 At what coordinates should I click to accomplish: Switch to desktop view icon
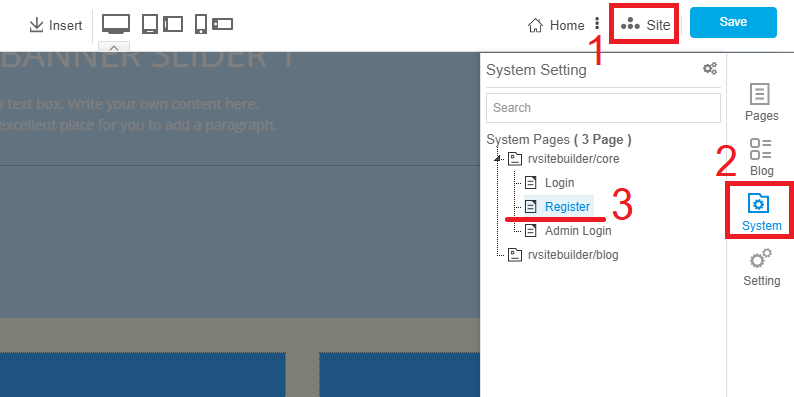click(116, 24)
